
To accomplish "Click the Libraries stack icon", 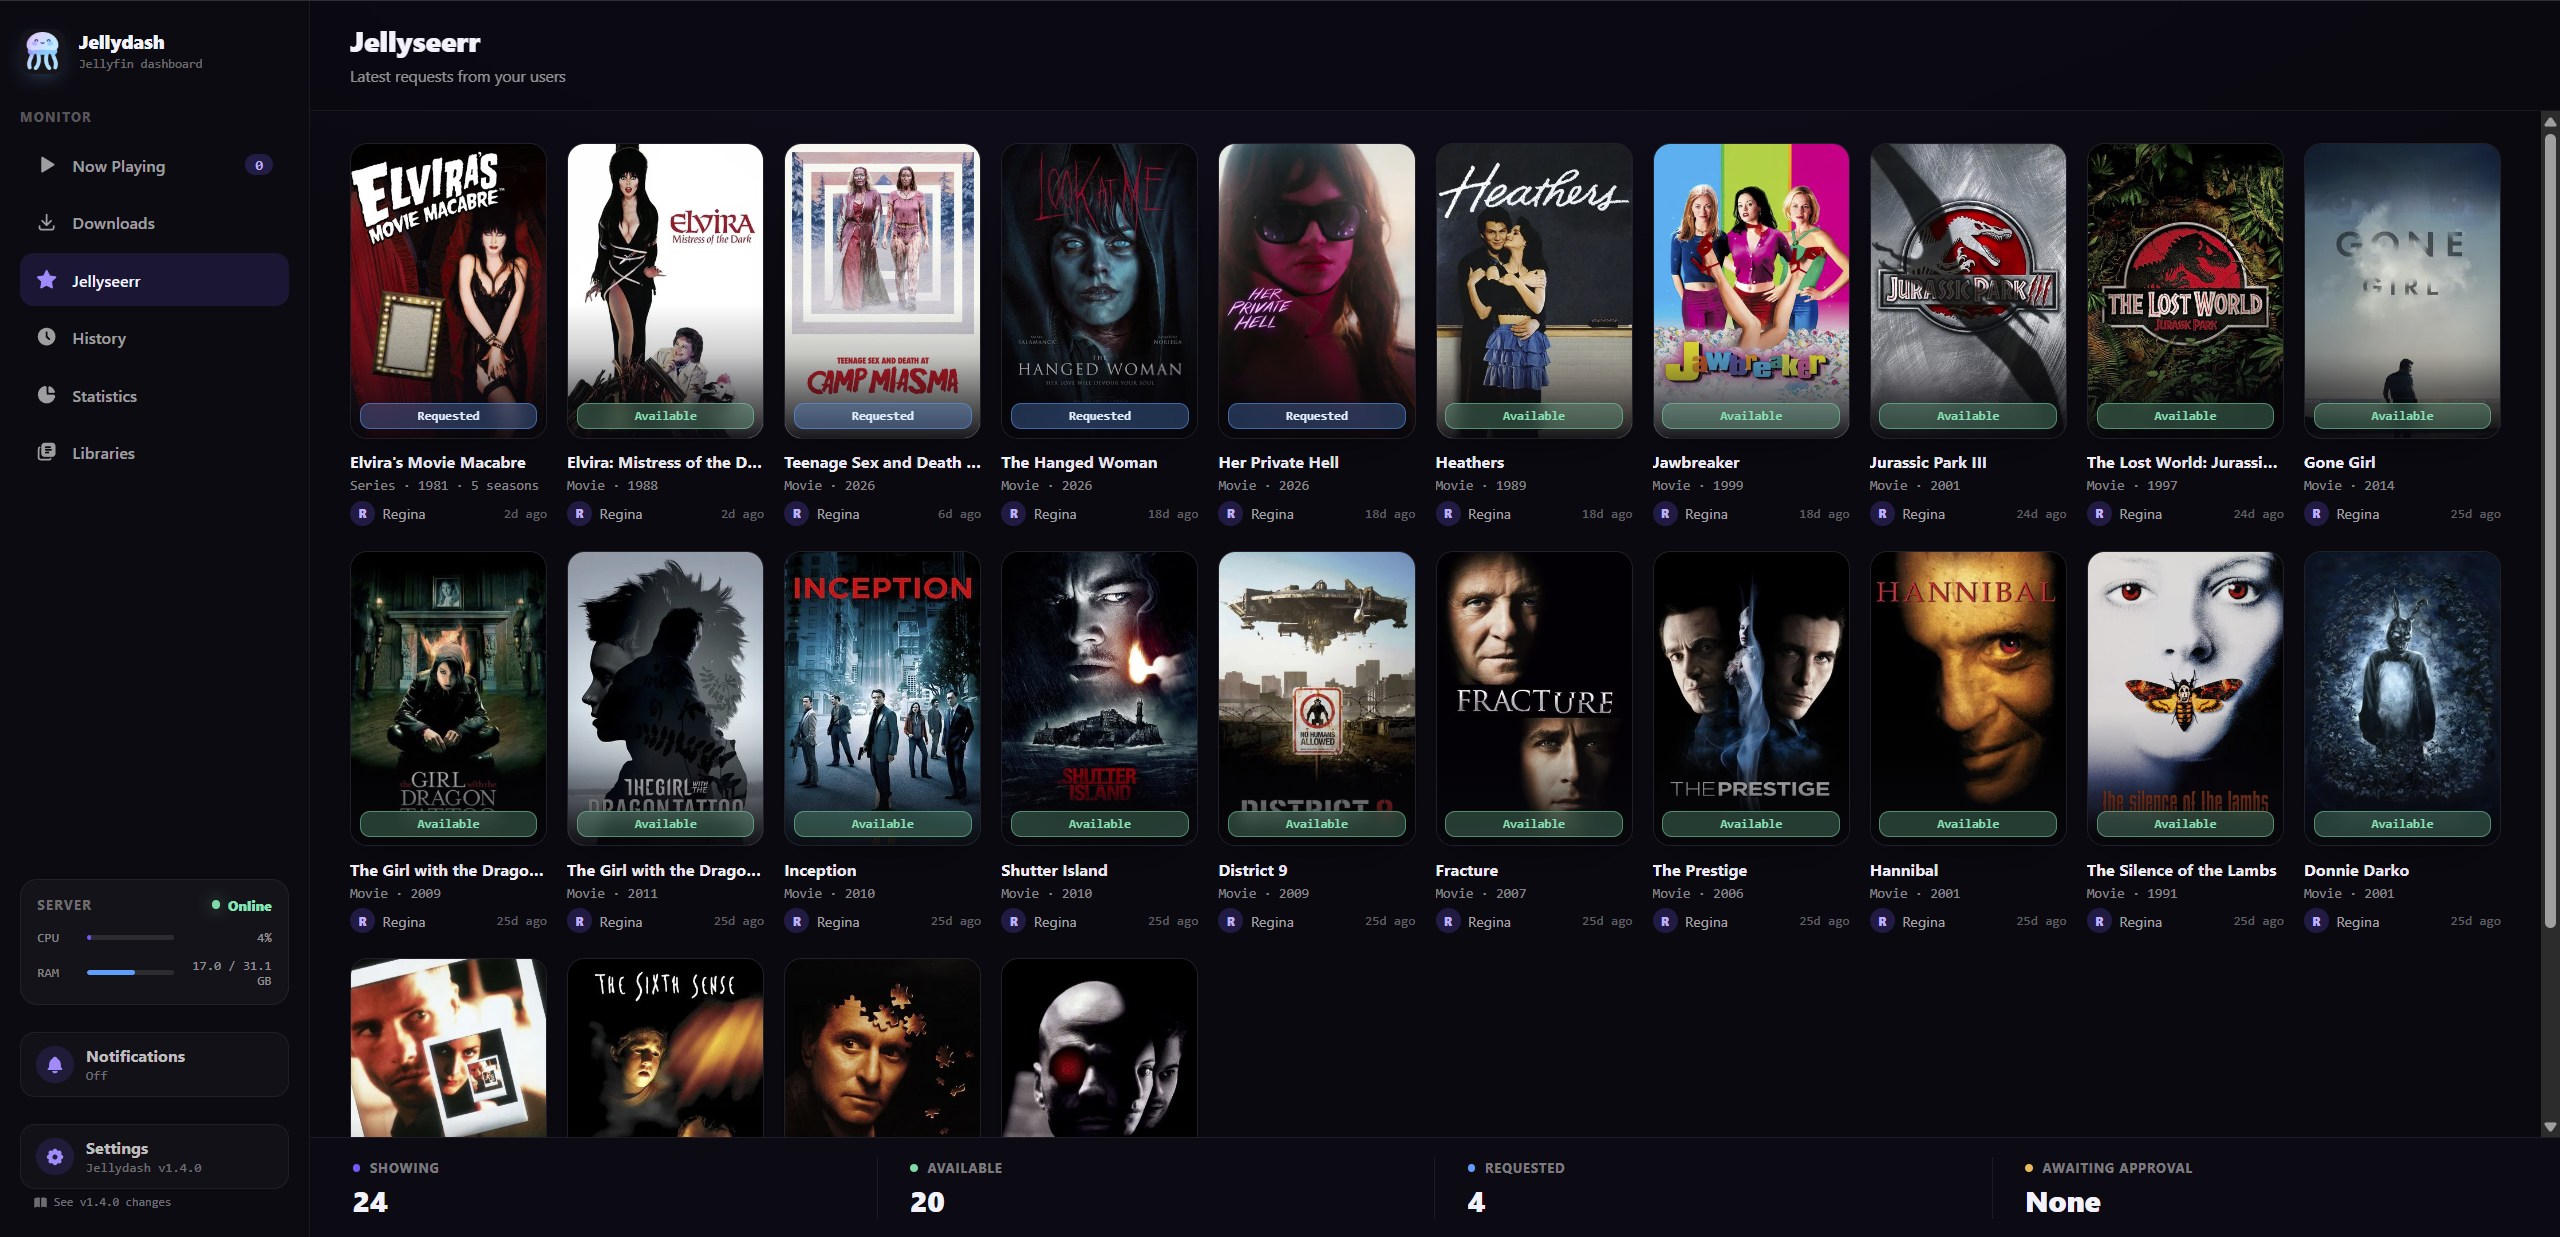I will click(47, 452).
